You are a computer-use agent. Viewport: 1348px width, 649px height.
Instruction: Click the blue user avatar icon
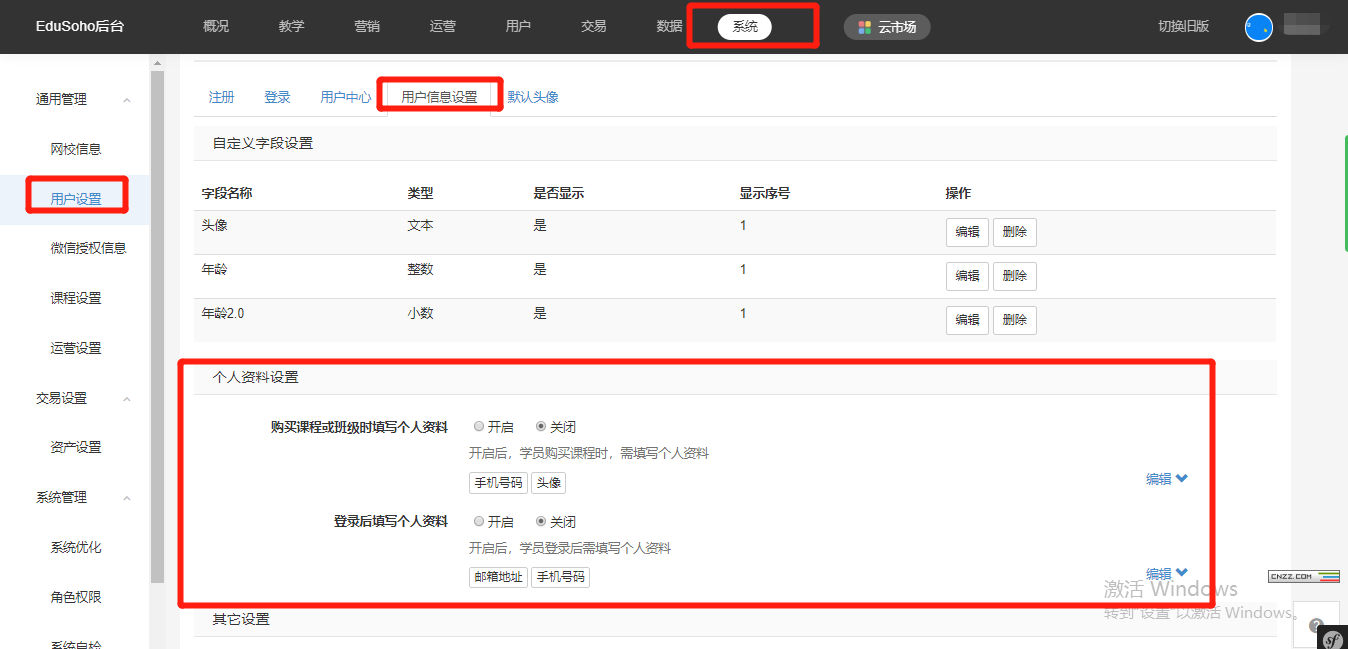(1258, 27)
